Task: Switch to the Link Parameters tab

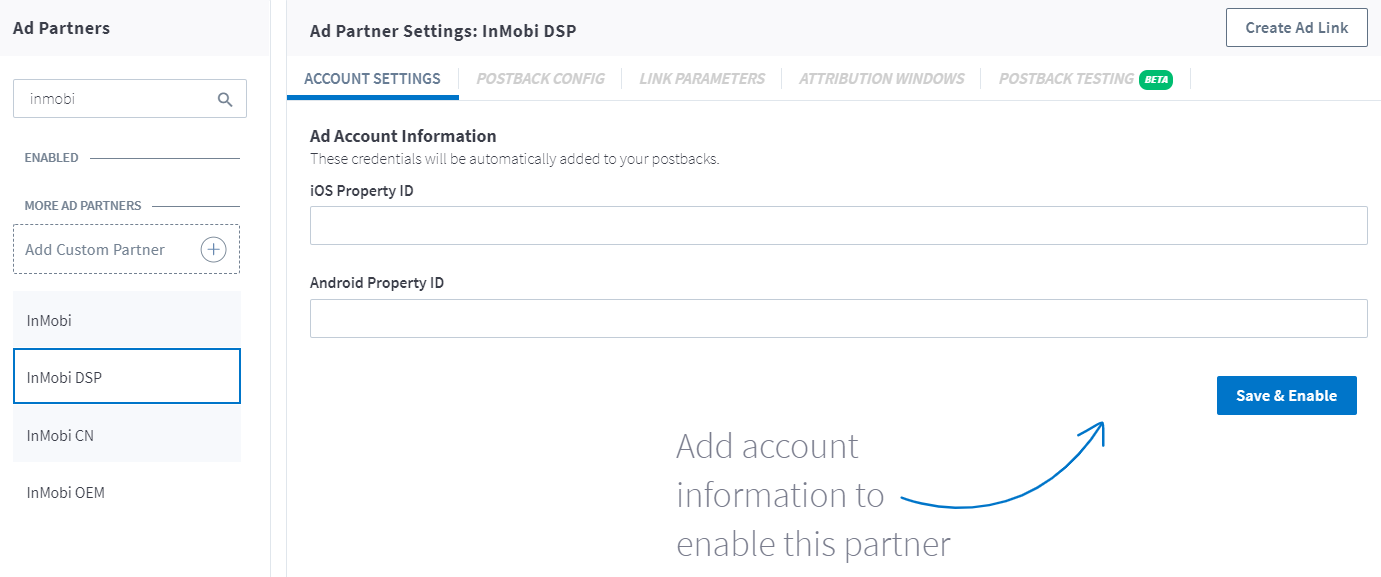Action: (x=702, y=79)
